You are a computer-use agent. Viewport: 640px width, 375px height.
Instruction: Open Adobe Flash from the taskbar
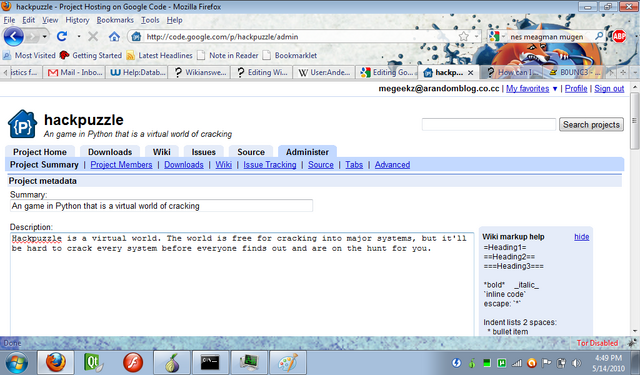pos(133,362)
